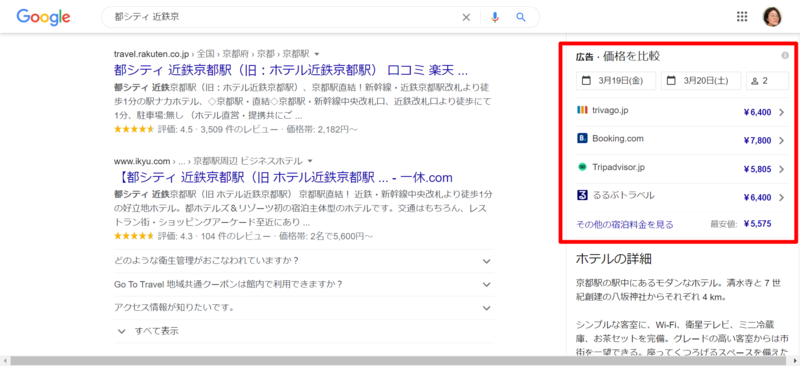This screenshot has width=800, height=366.
Task: Click the lowest price ¥5,575
Action: [x=758, y=224]
